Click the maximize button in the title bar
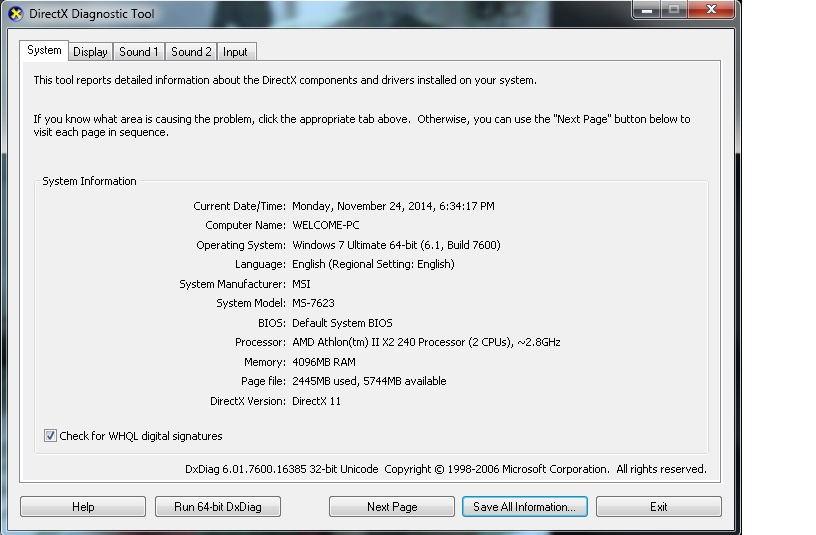The height and width of the screenshot is (535, 816). coord(673,9)
